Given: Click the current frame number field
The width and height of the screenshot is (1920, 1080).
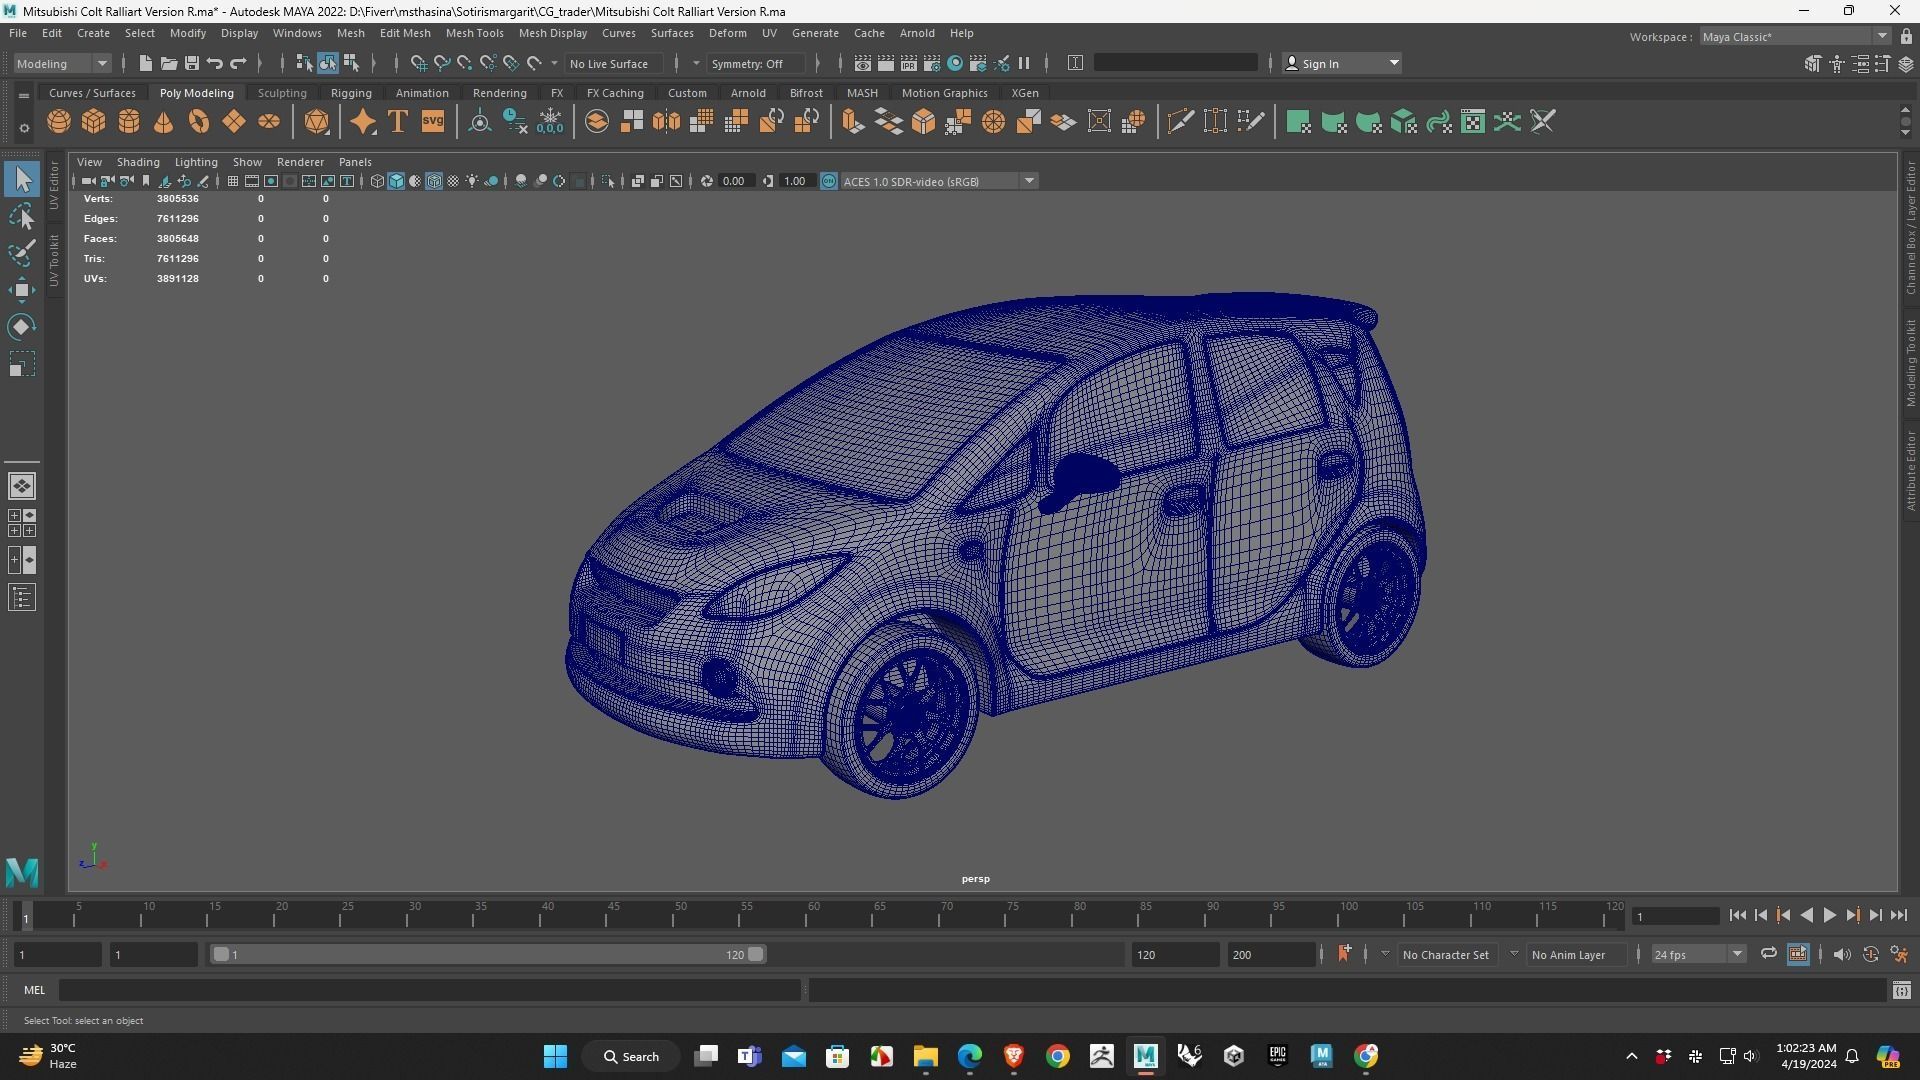Looking at the screenshot, I should (1675, 916).
